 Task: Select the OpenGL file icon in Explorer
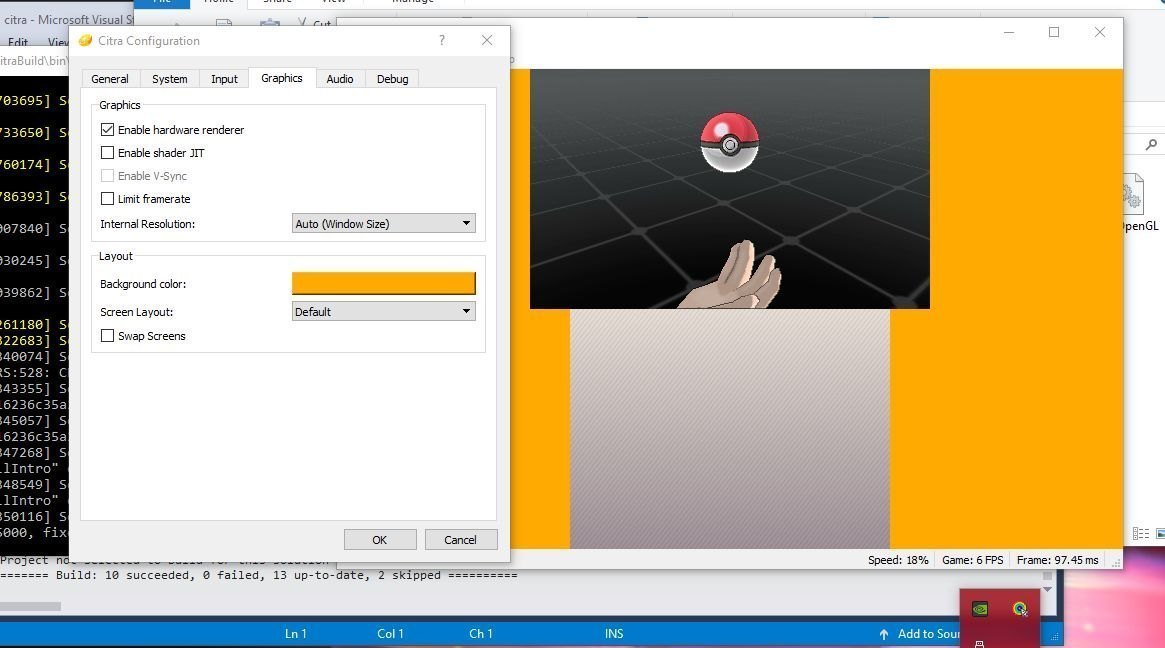pyautogui.click(x=1132, y=195)
